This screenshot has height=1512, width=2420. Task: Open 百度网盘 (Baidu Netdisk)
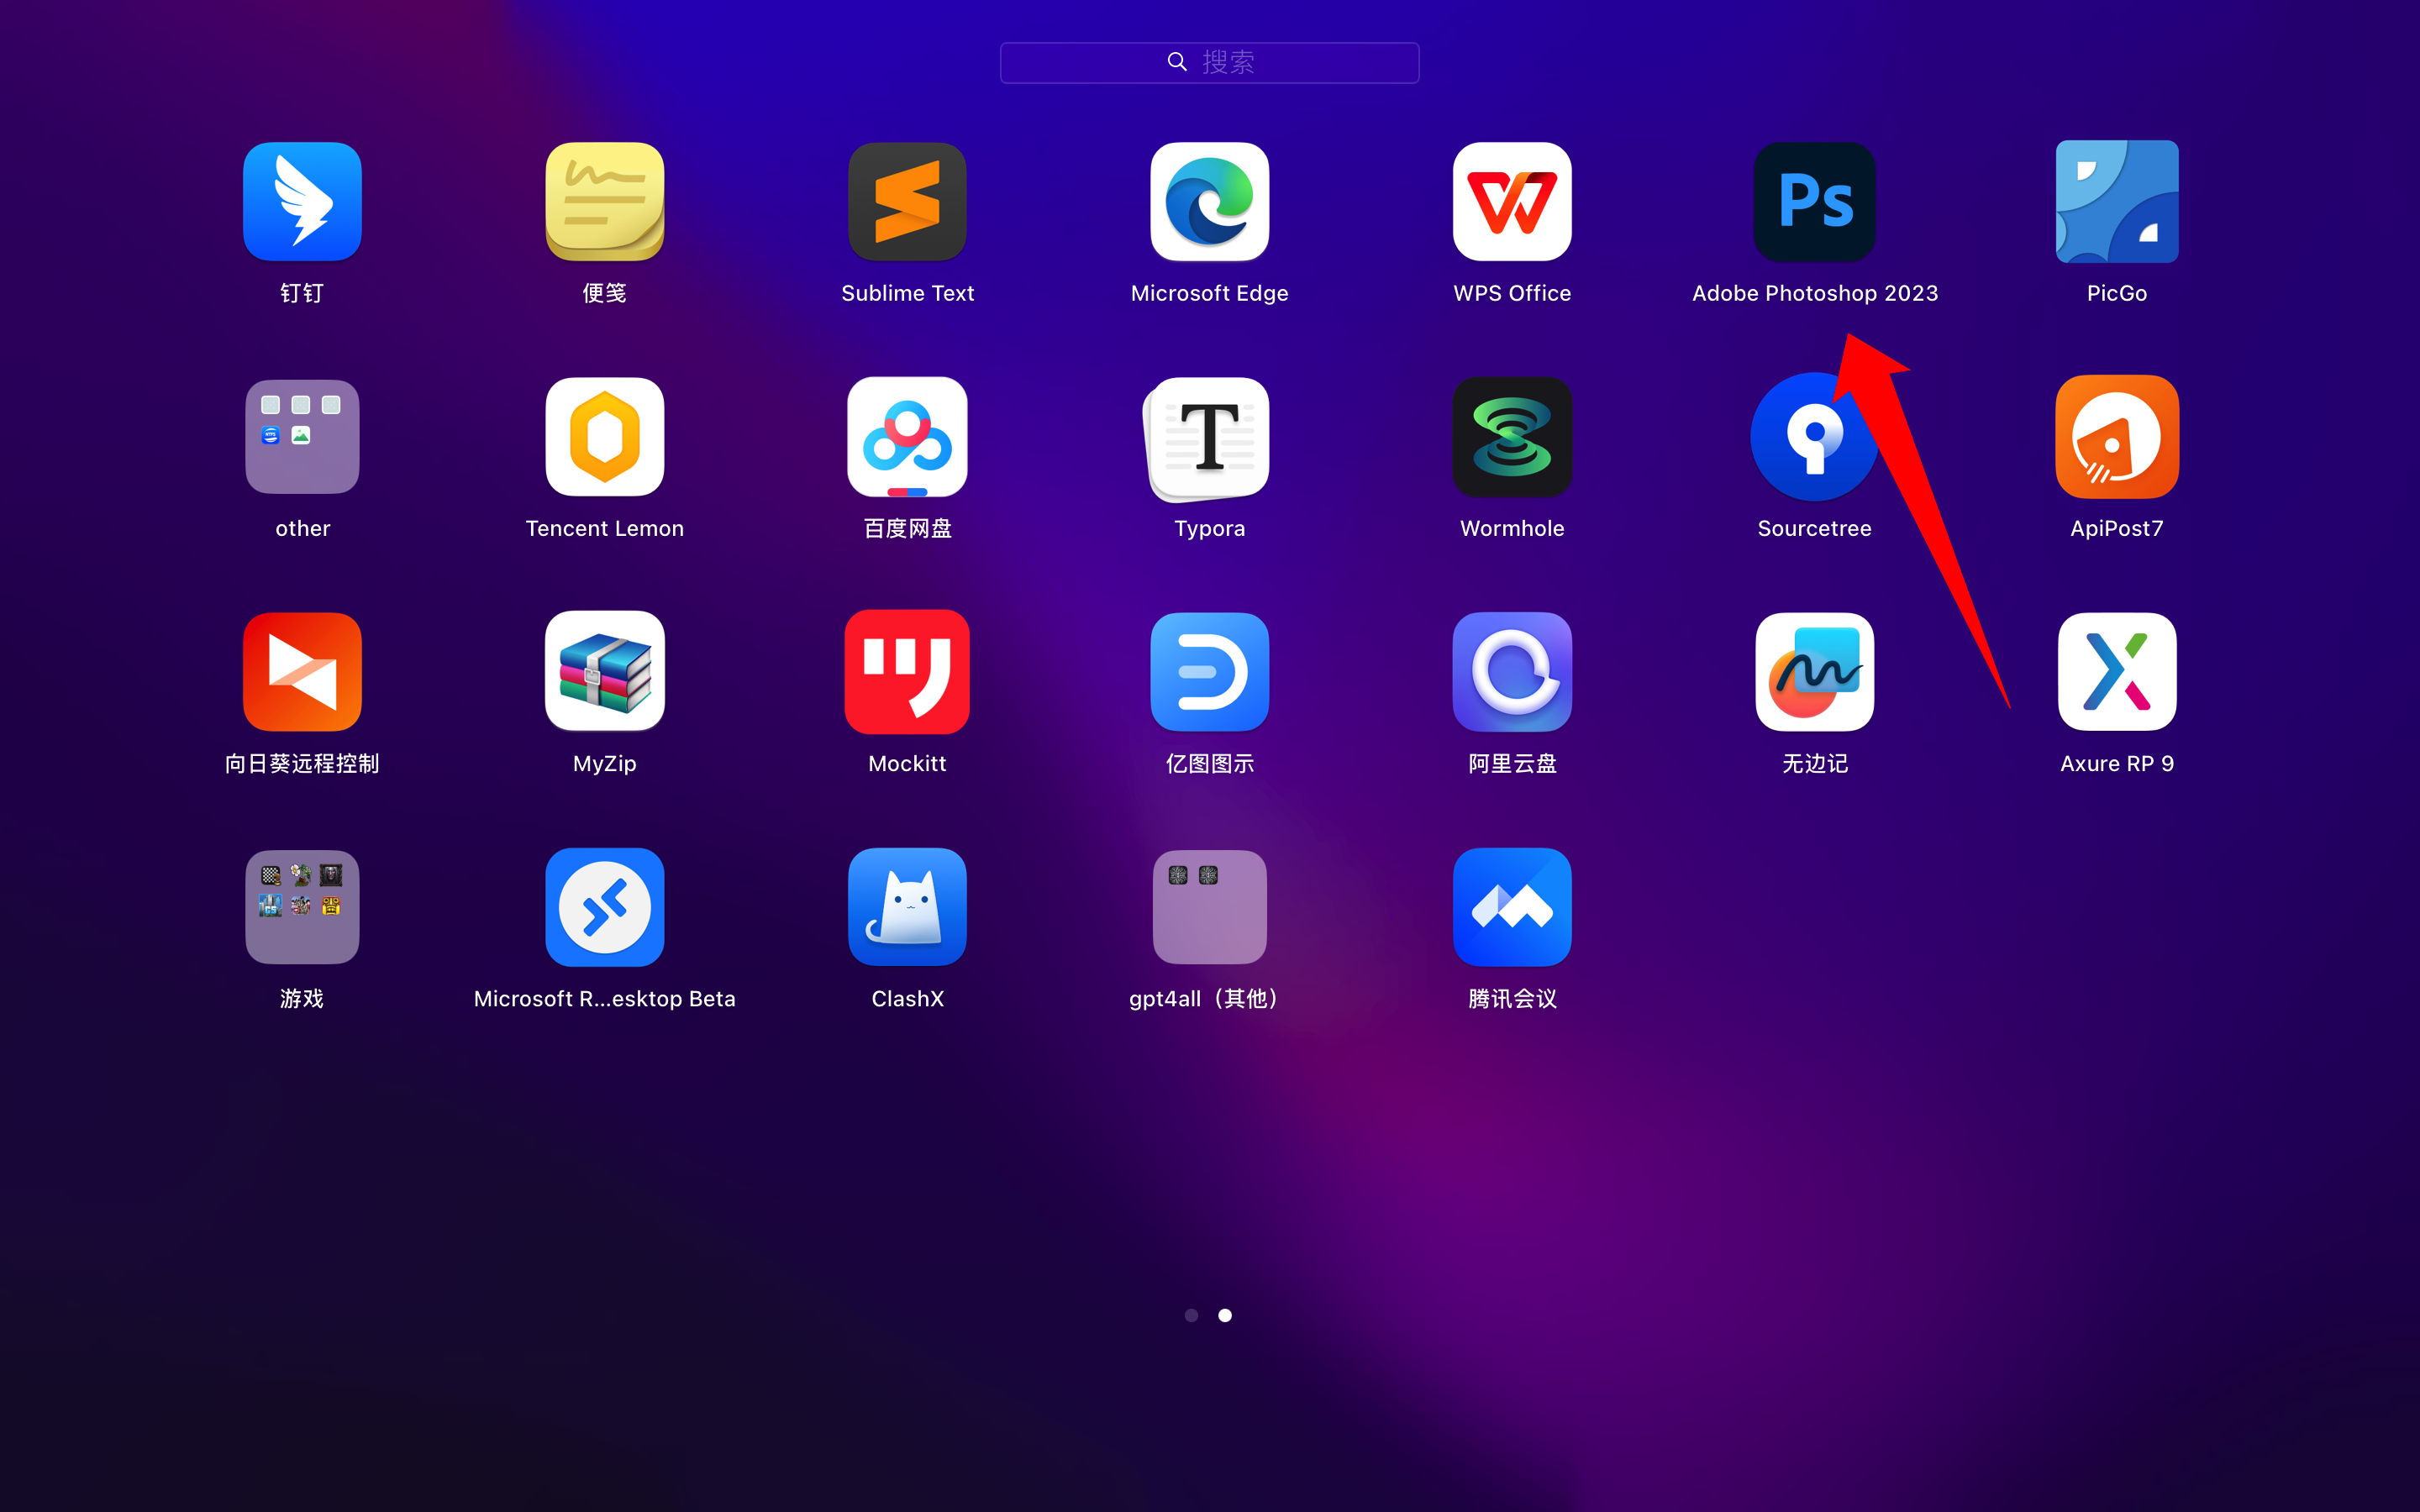(x=907, y=437)
